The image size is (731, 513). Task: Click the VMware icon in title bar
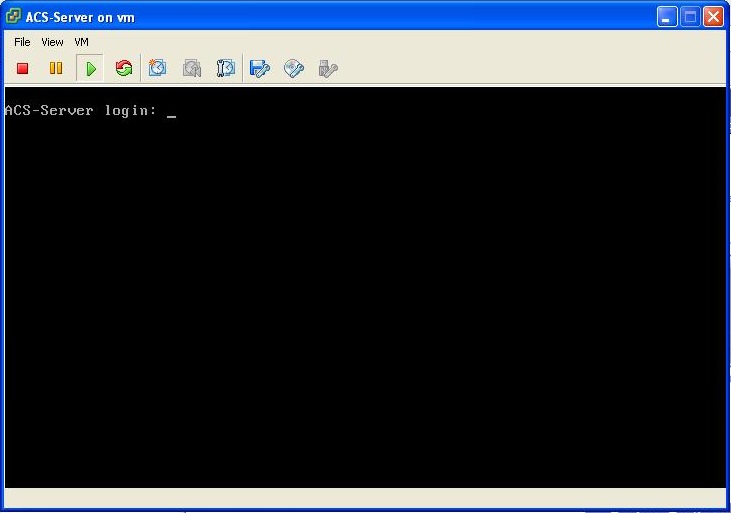tap(14, 17)
